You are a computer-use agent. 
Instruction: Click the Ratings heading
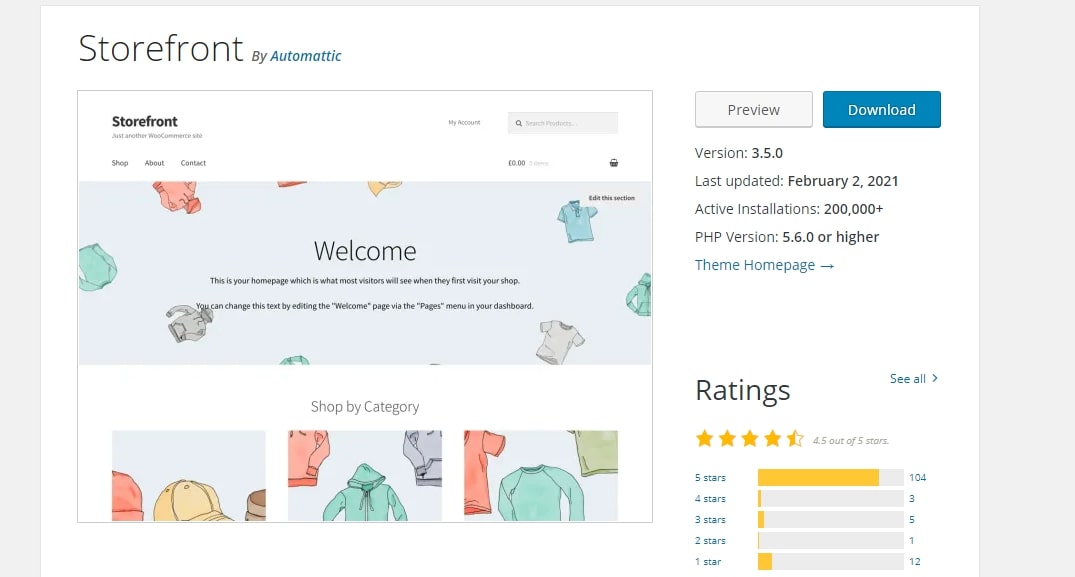[742, 390]
